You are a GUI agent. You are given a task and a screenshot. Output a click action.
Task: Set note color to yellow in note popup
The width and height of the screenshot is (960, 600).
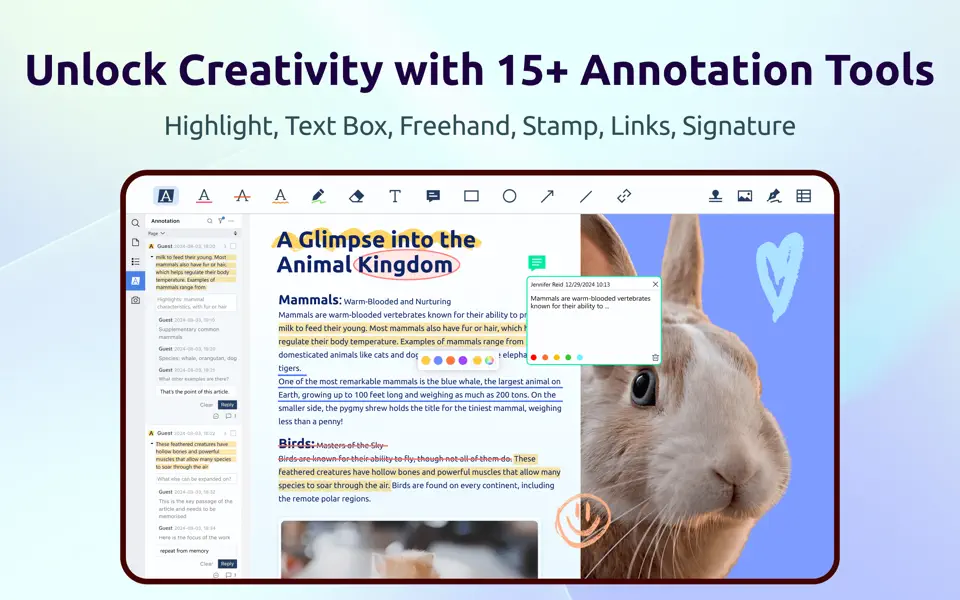(x=557, y=358)
